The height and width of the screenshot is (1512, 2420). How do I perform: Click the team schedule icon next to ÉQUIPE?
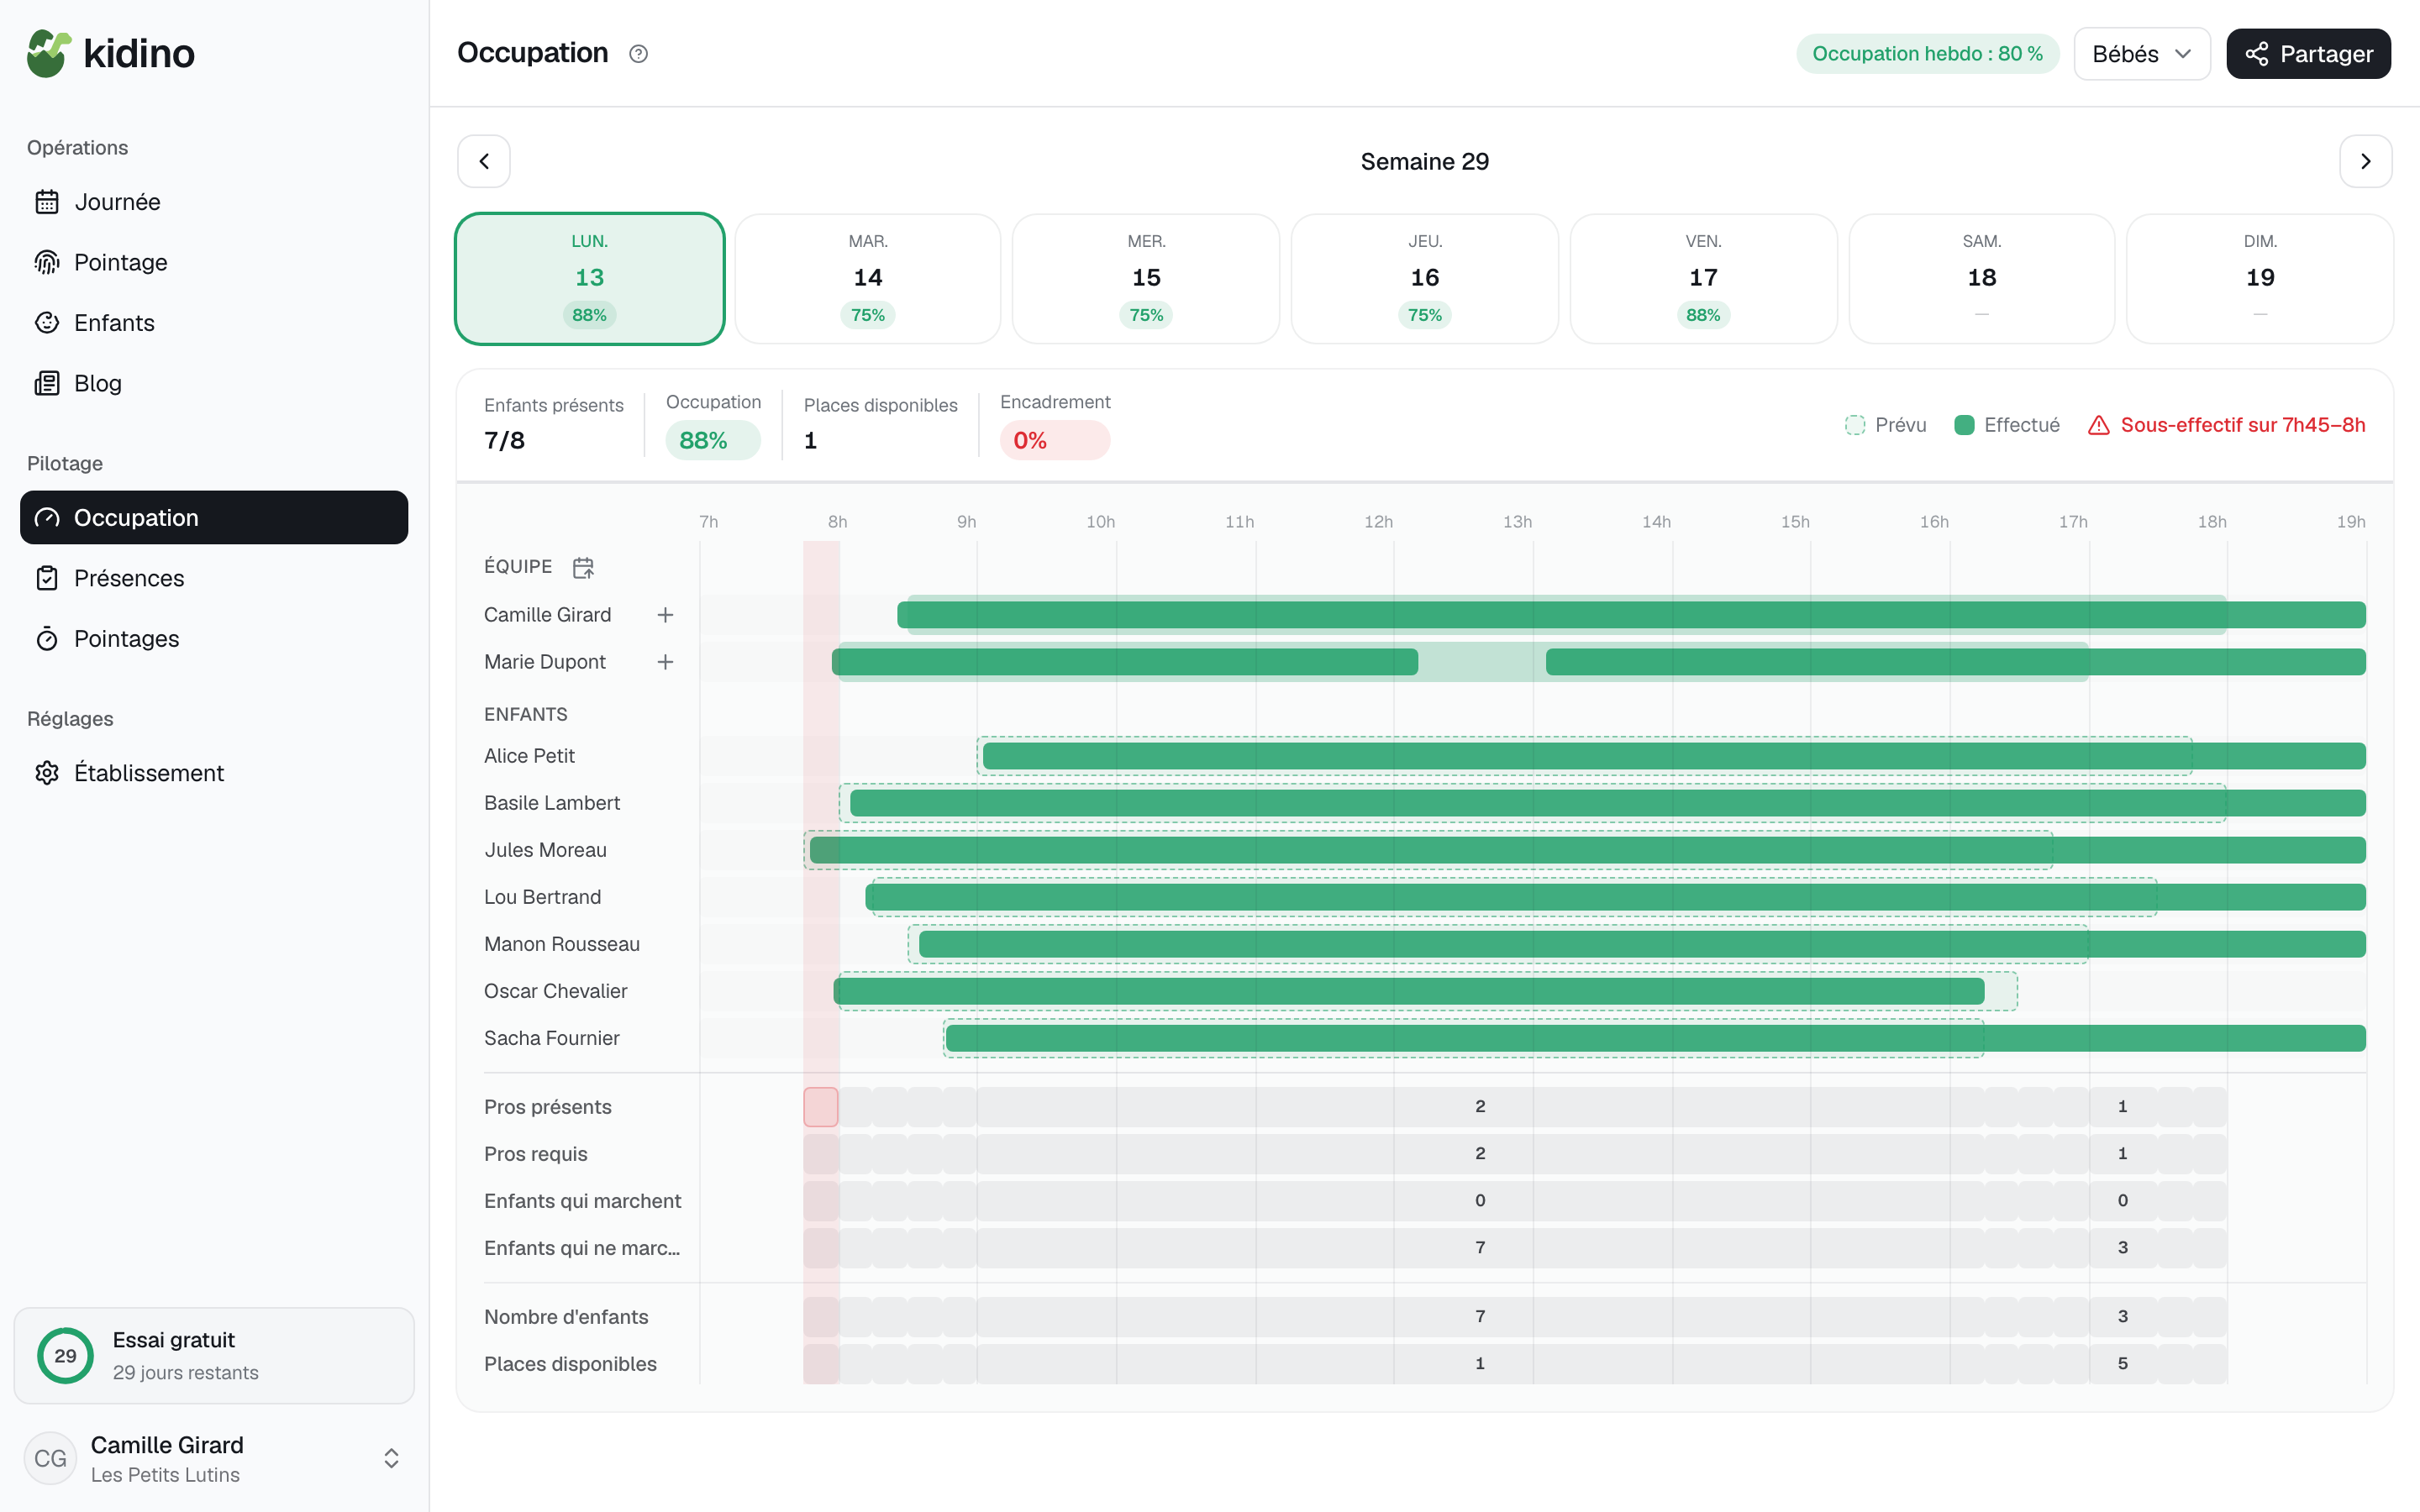[583, 567]
